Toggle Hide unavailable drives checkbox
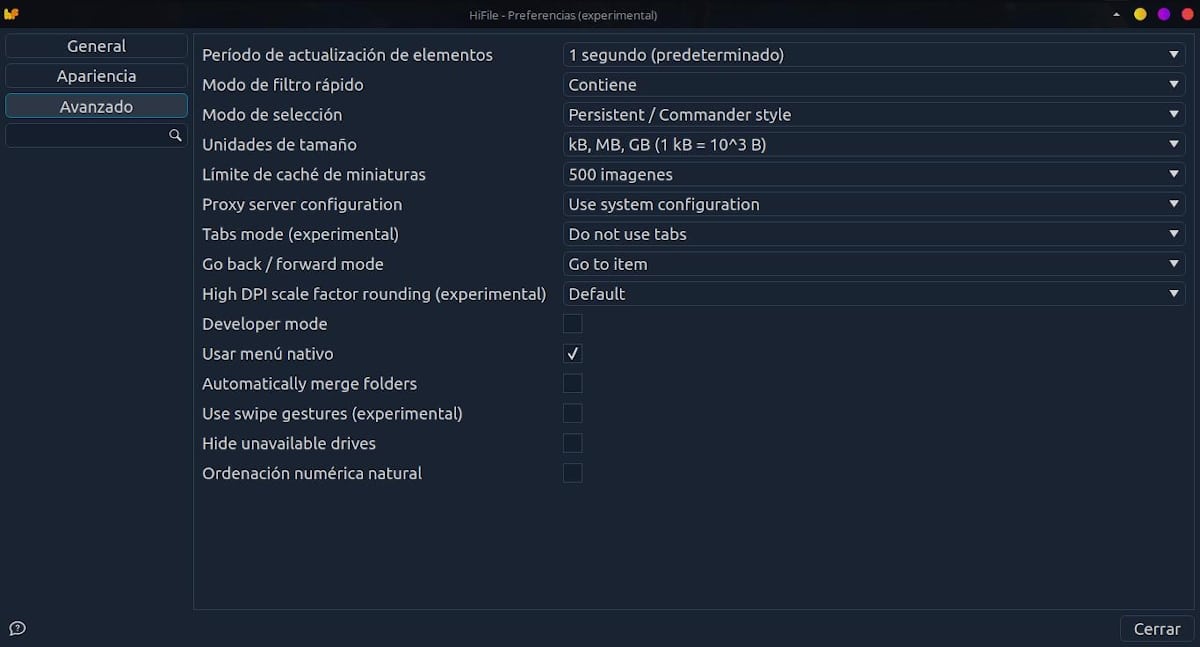The image size is (1200, 647). click(x=572, y=443)
